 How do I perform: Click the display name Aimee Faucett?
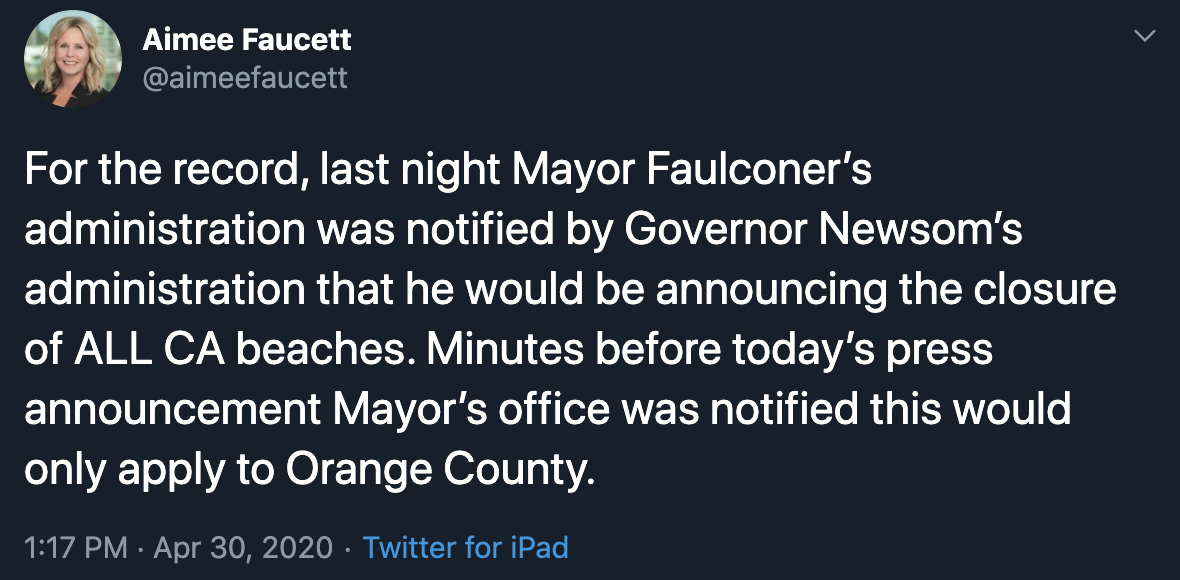247,40
